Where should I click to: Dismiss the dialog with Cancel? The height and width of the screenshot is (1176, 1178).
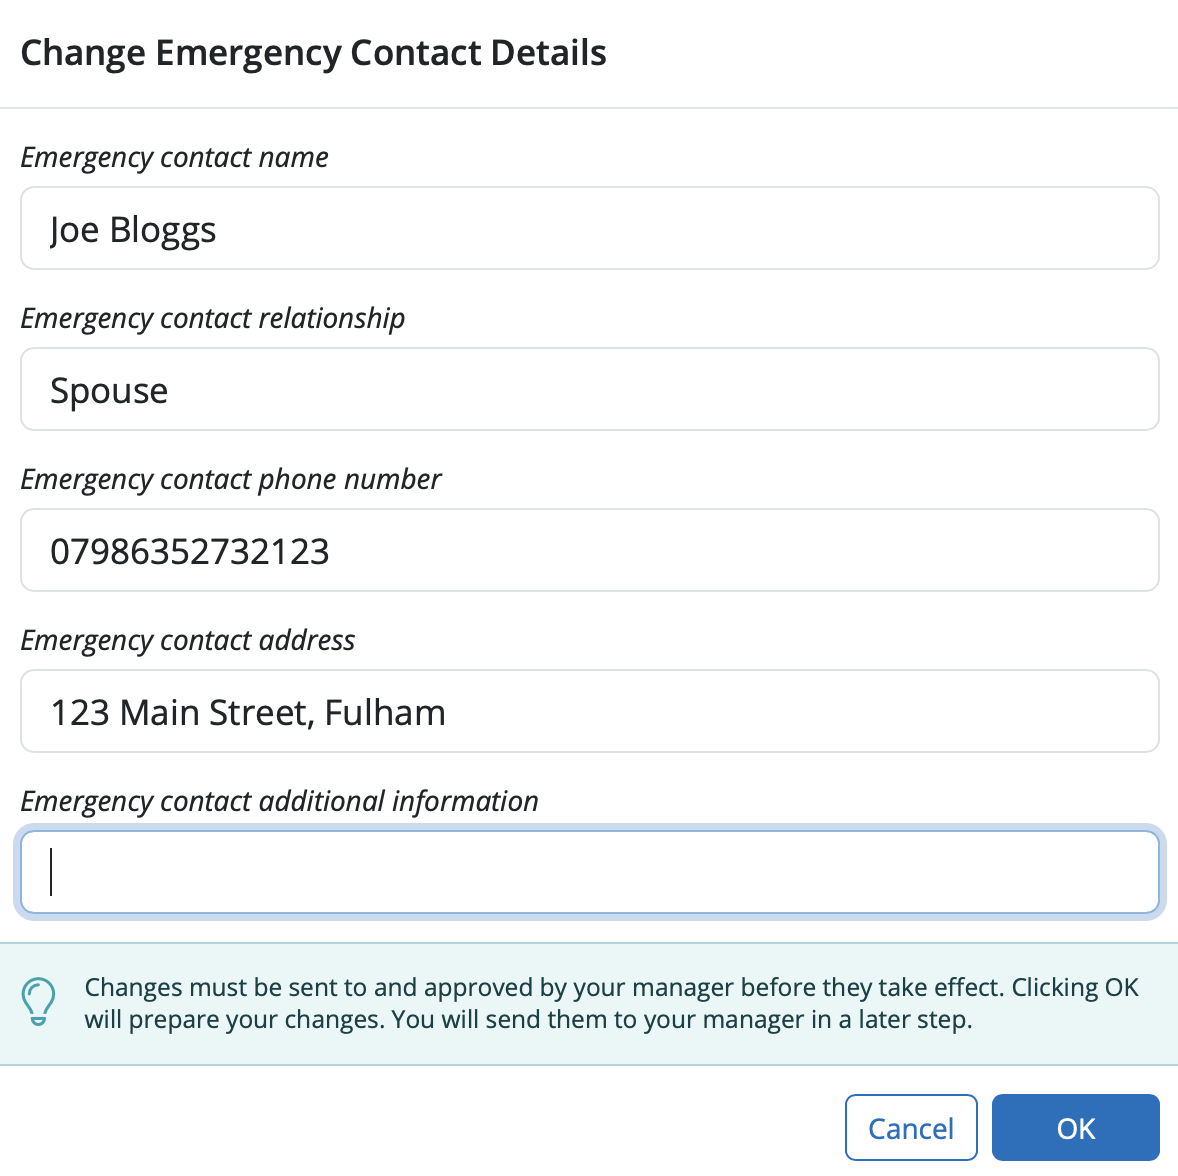(911, 1127)
